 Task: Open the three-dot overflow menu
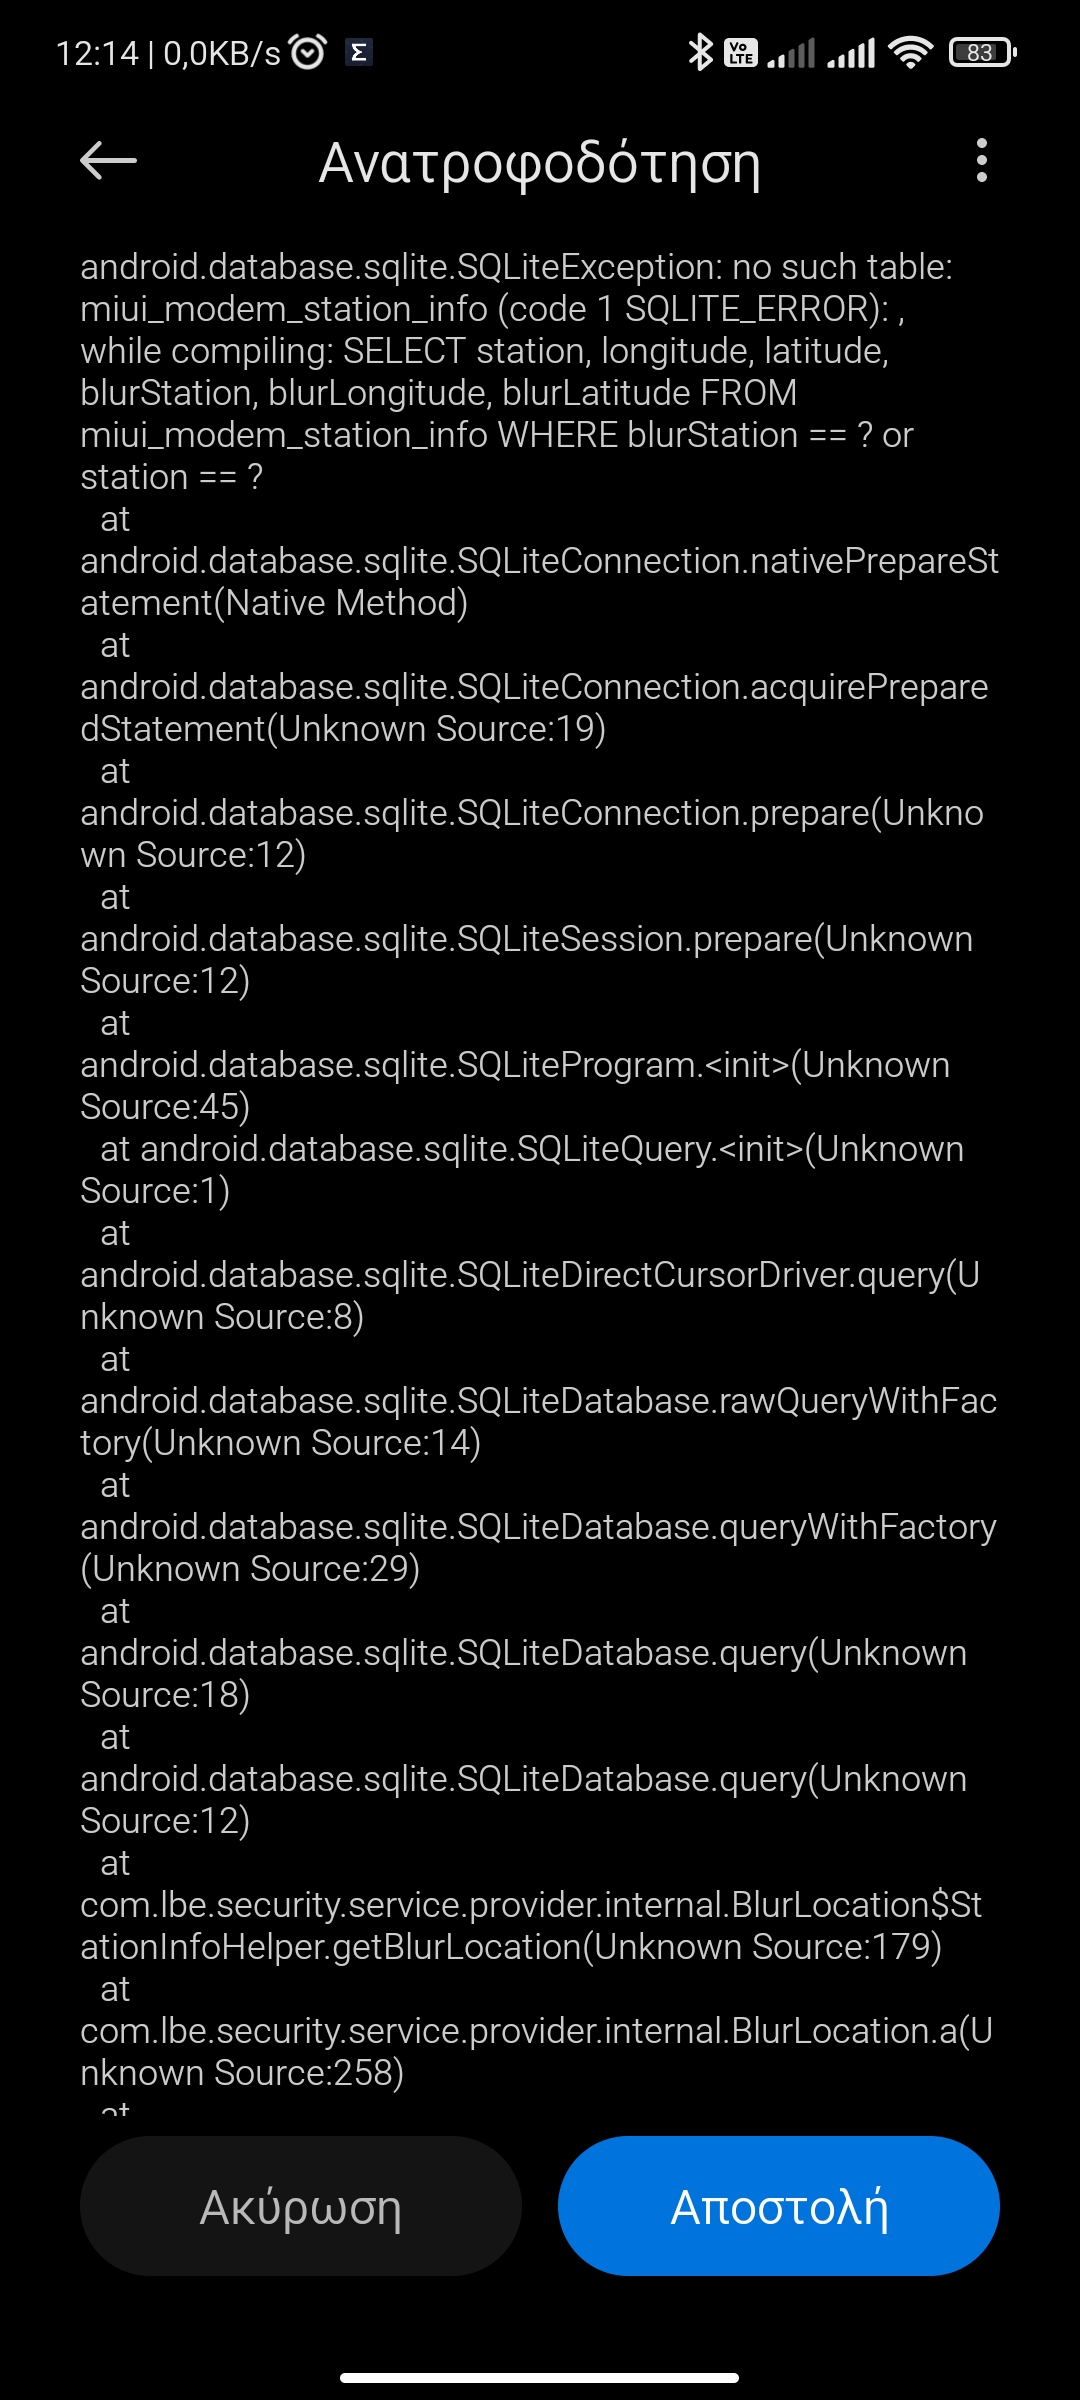[981, 160]
